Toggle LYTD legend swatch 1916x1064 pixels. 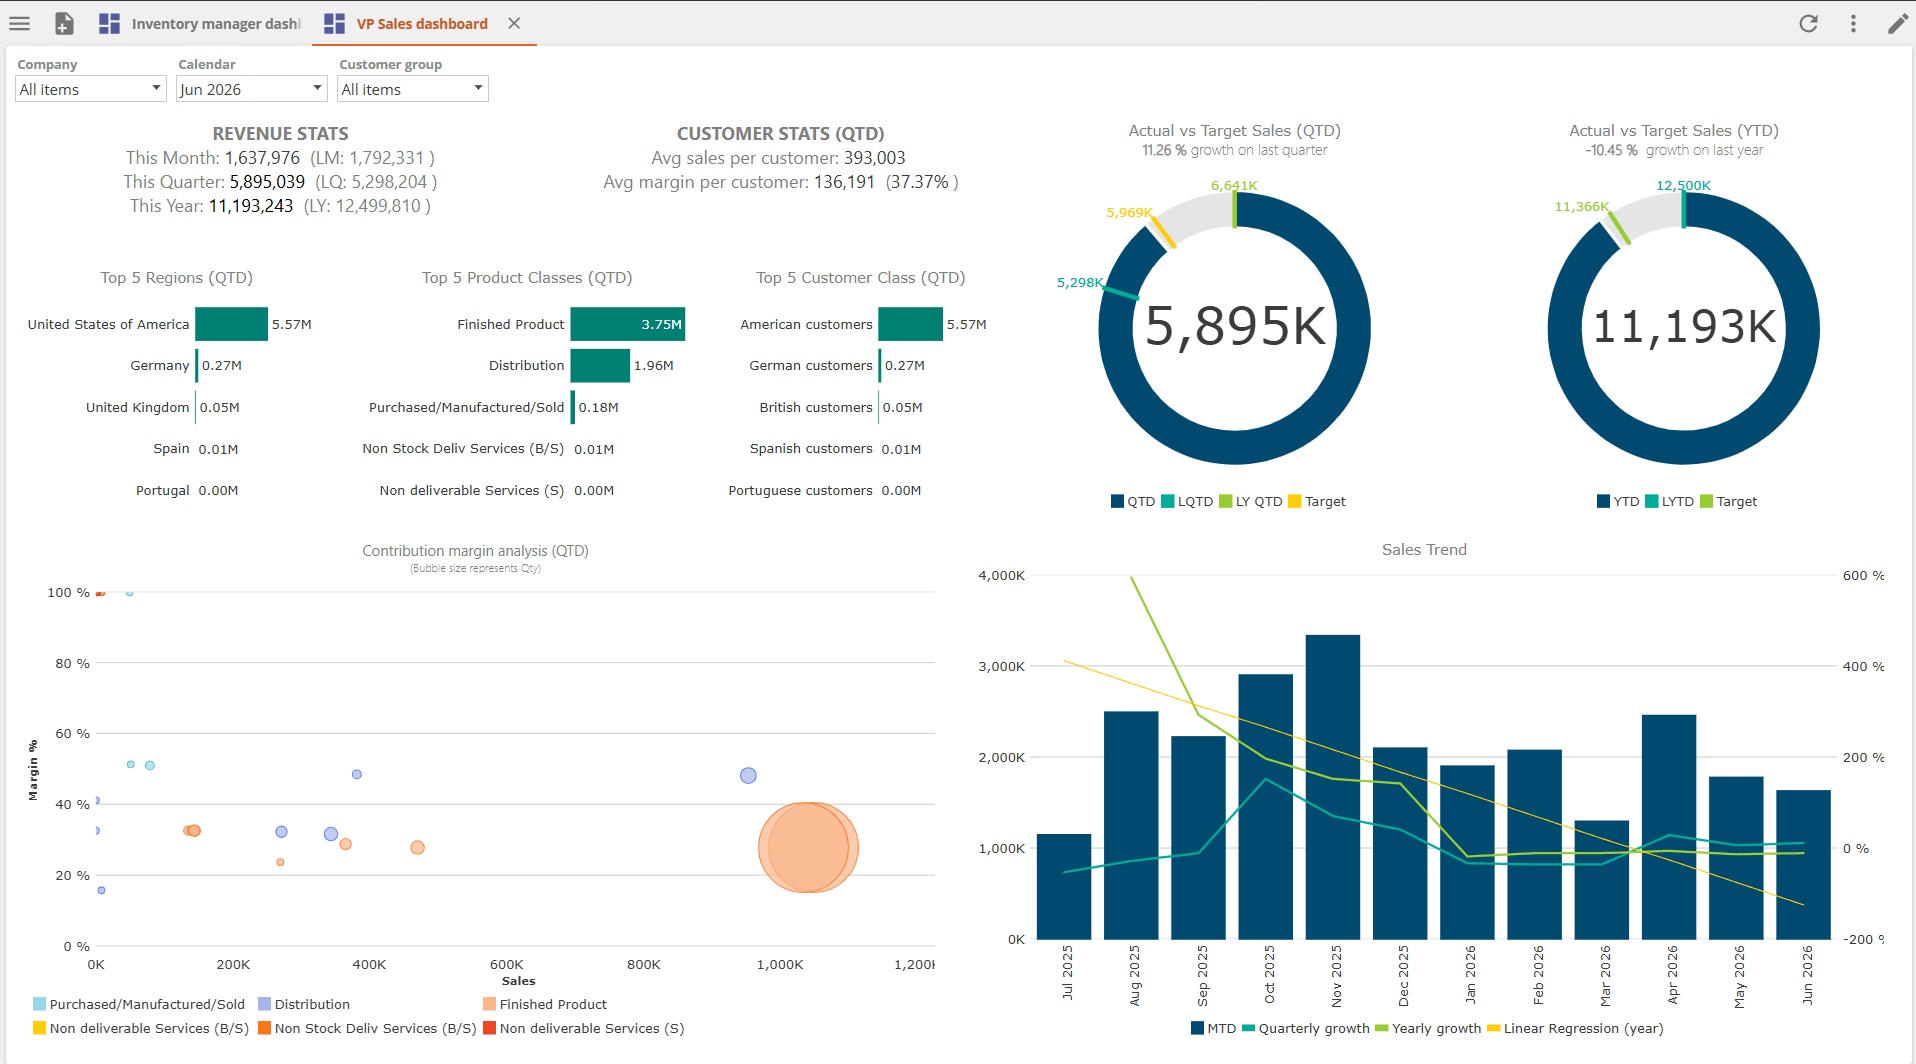[1651, 501]
